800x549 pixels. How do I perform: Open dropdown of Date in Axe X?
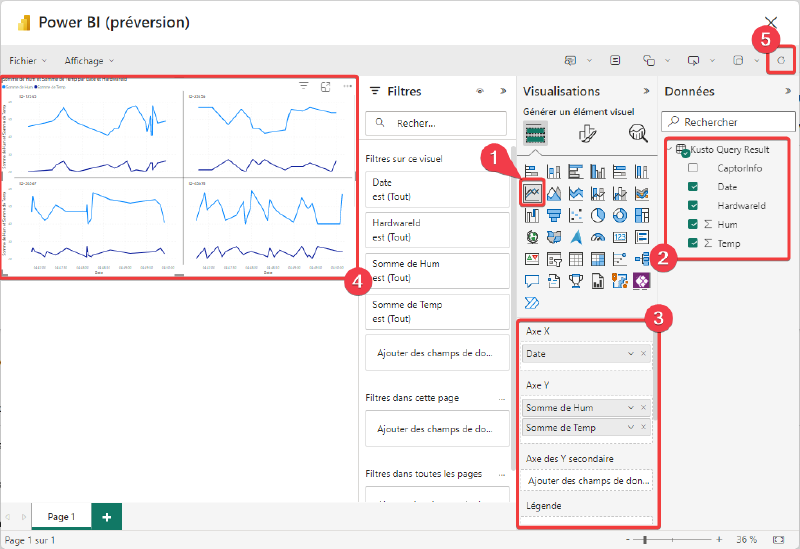pyautogui.click(x=631, y=354)
